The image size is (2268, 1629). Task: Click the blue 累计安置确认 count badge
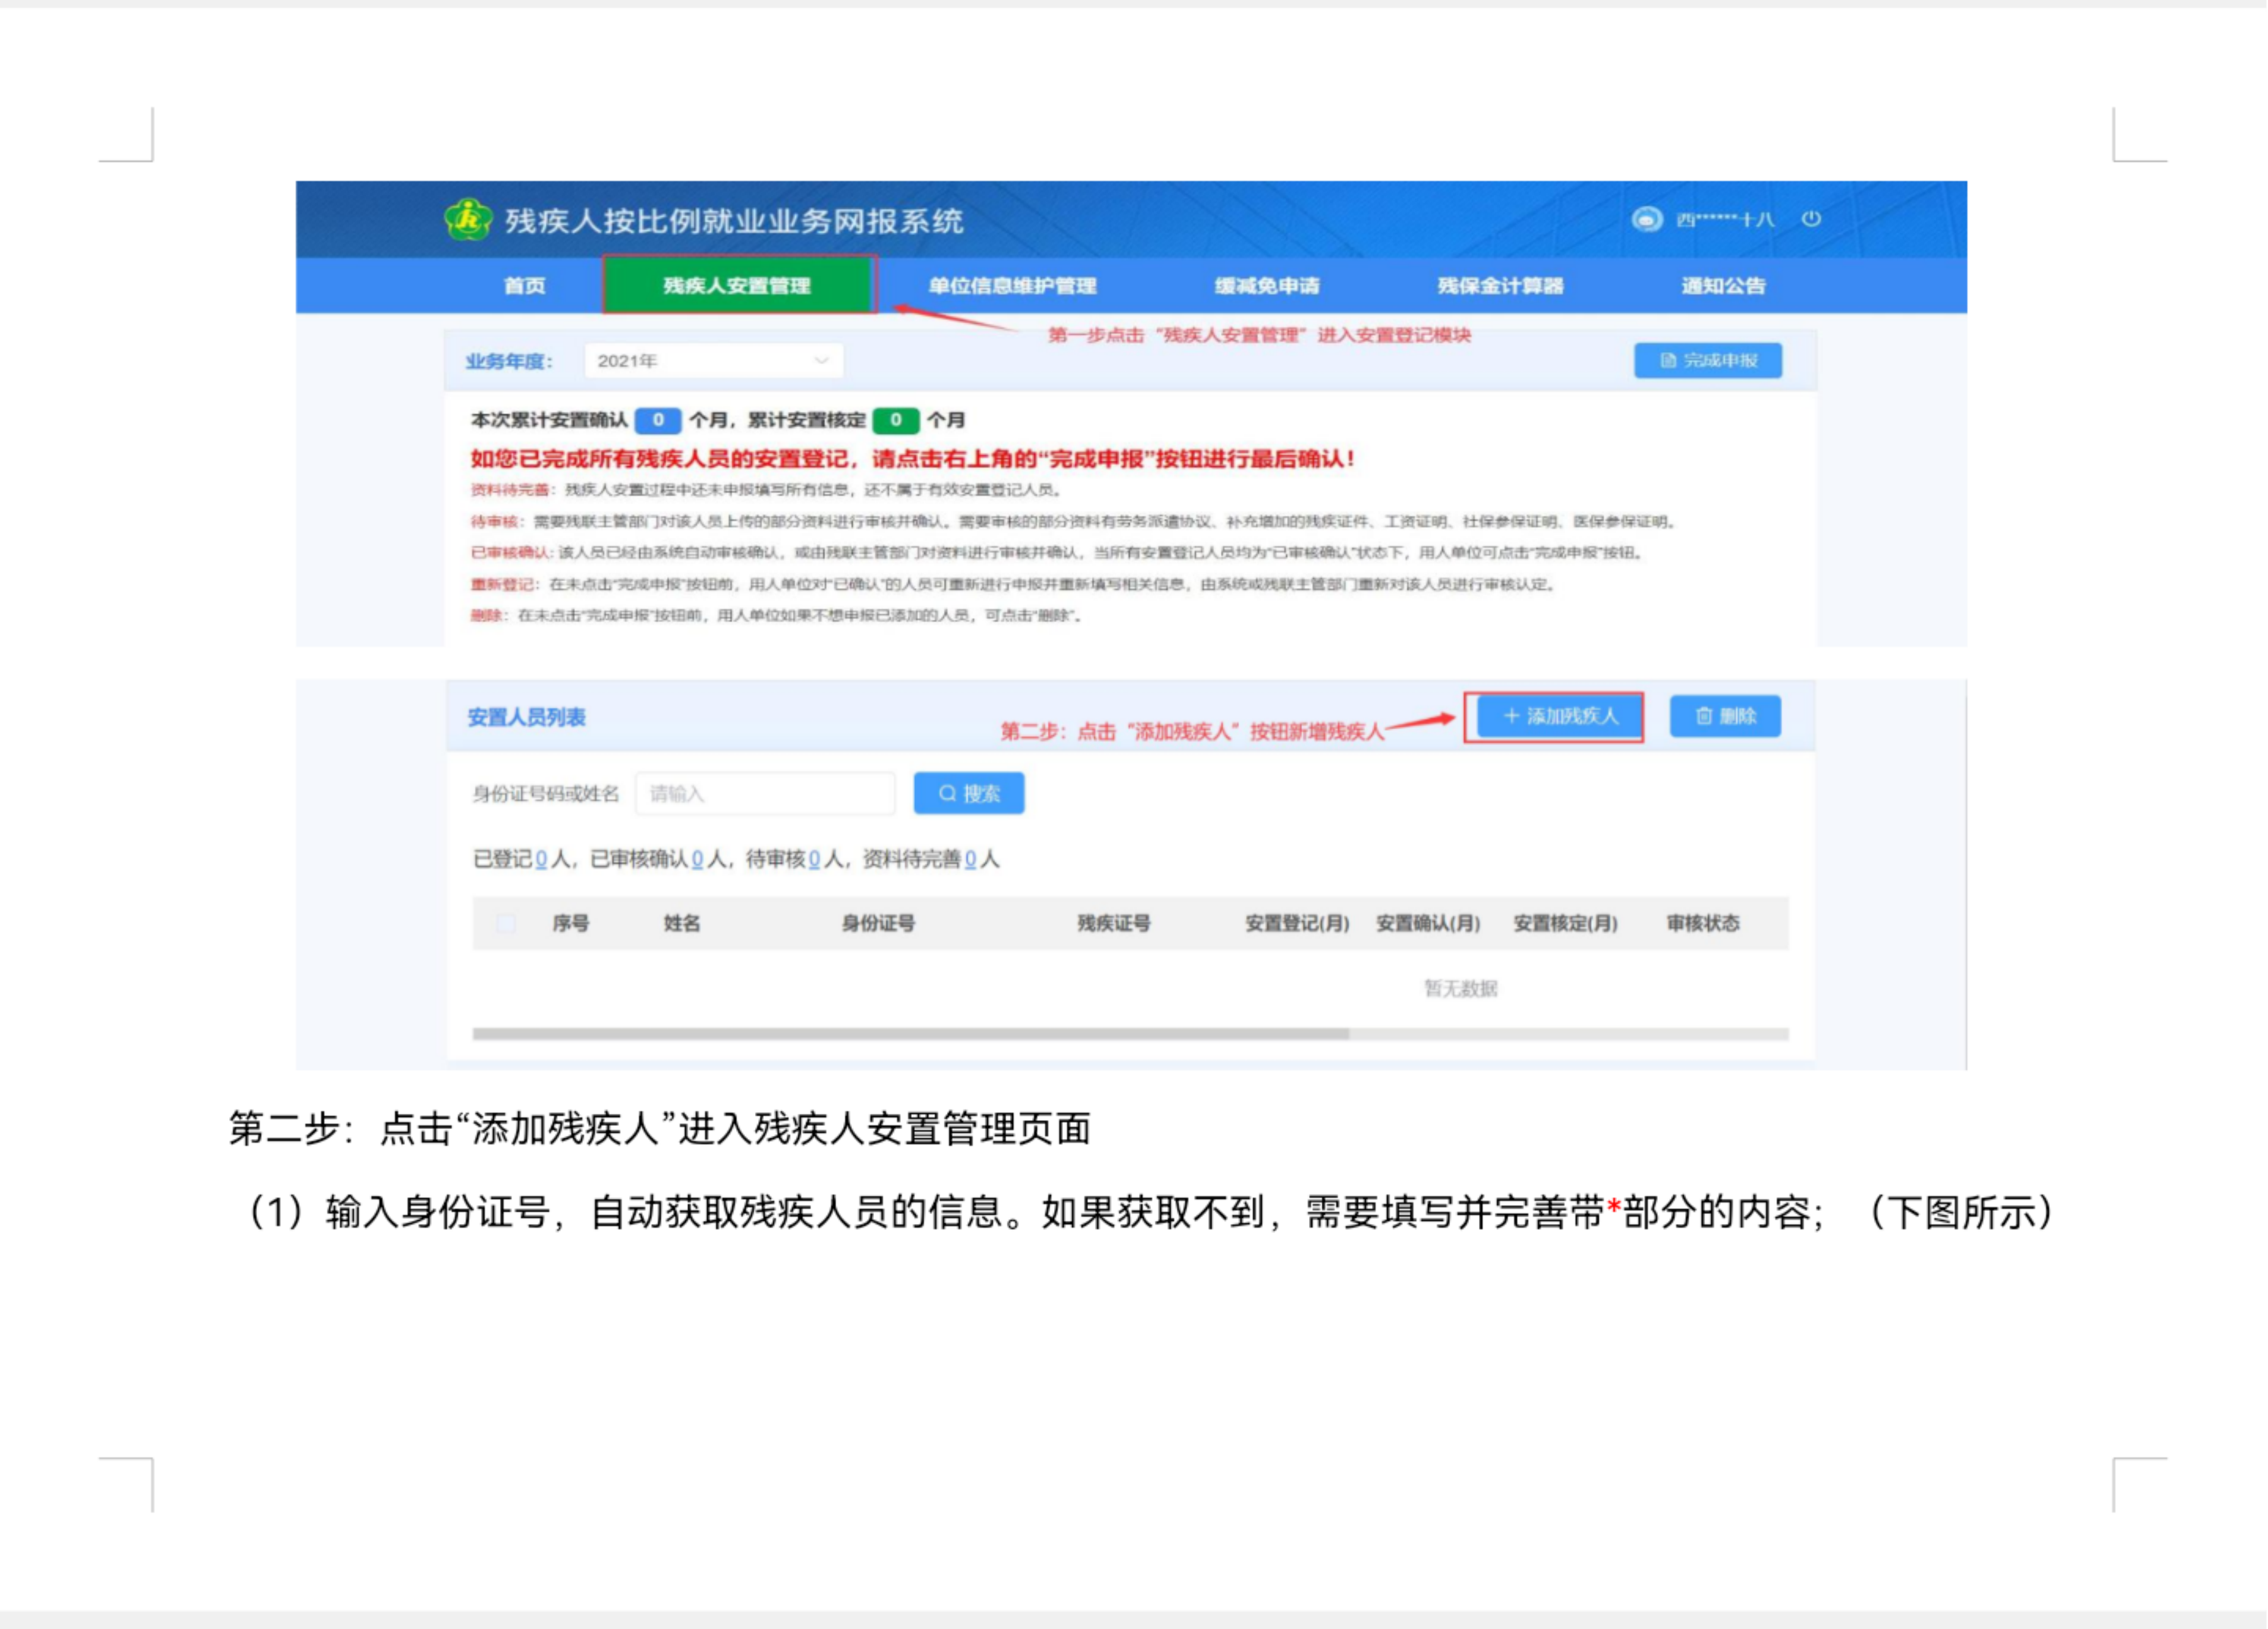658,420
